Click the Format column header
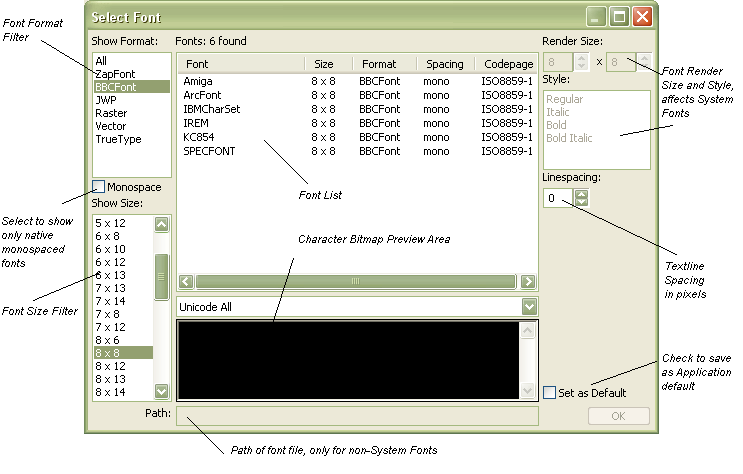This screenshot has width=743, height=474. [379, 64]
